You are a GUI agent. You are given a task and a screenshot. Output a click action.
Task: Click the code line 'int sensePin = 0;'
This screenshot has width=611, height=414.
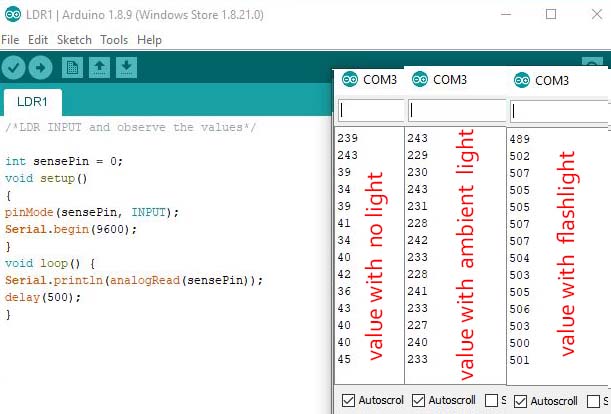(64, 161)
